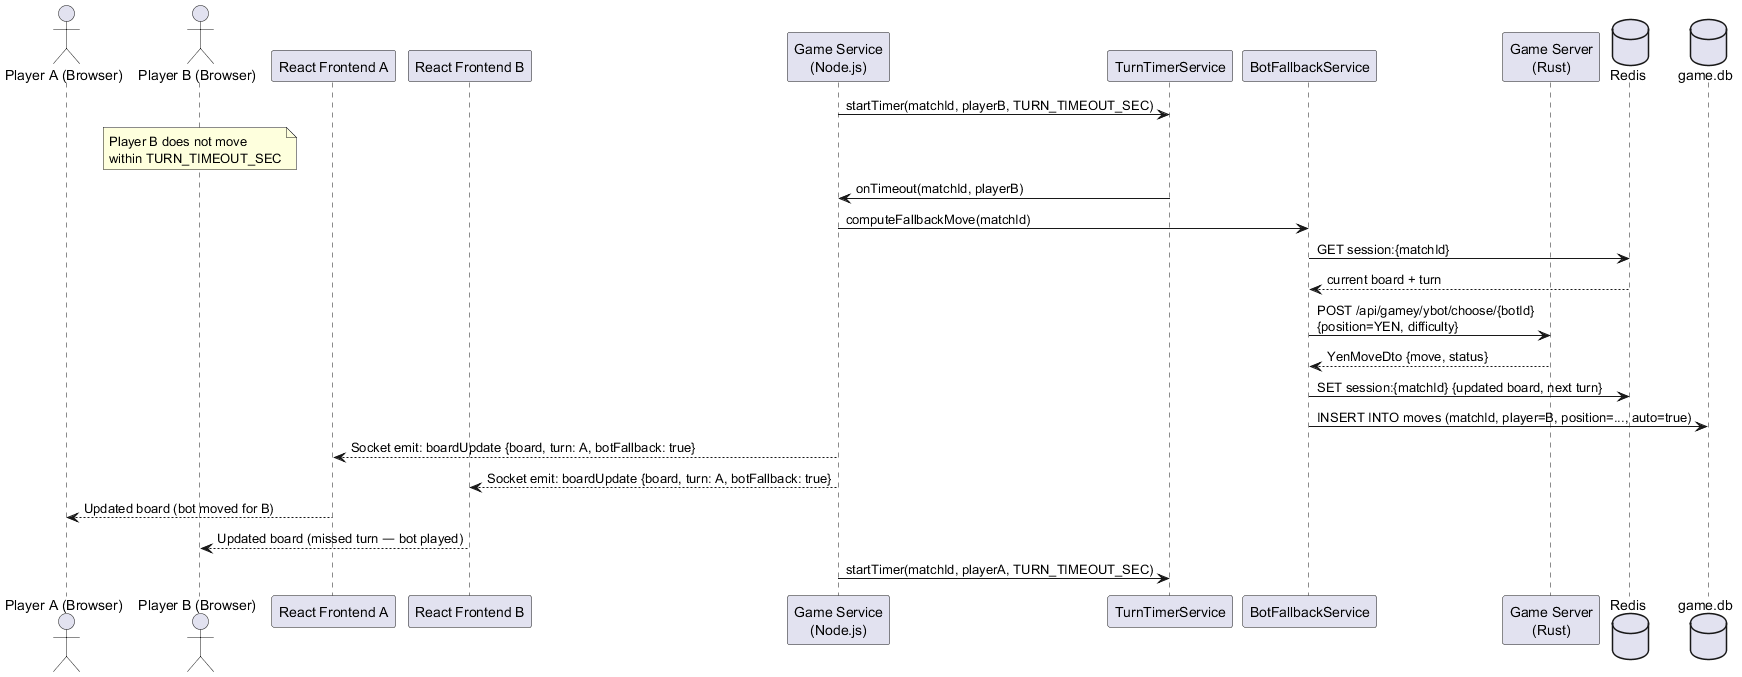The width and height of the screenshot is (1742, 677).
Task: Select the 'GET session:{matchId}' message text
Action: pyautogui.click(x=1382, y=249)
